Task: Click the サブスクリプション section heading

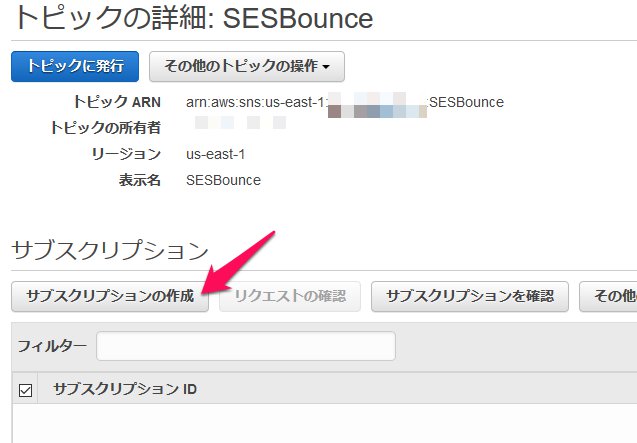Action: pos(109,250)
